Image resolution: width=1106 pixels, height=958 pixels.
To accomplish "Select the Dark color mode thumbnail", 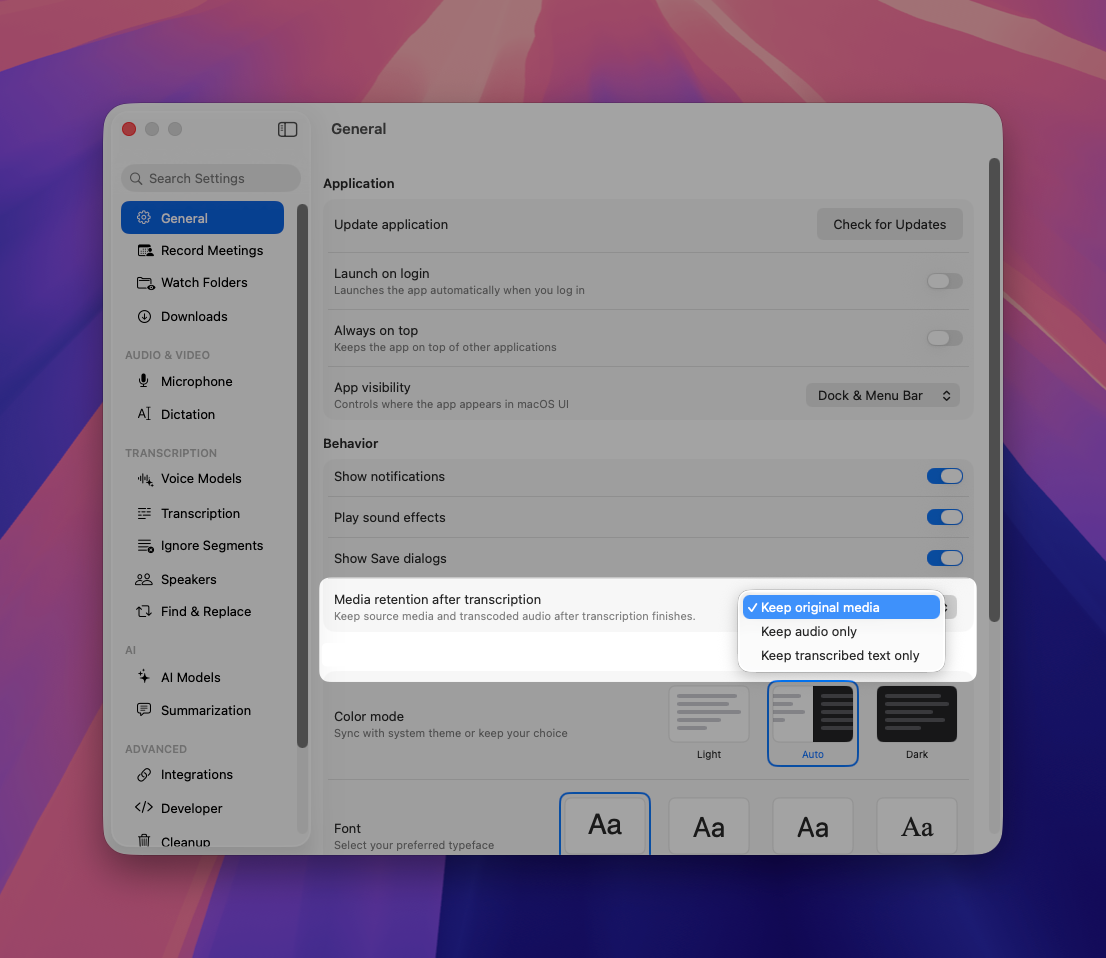I will pyautogui.click(x=916, y=714).
